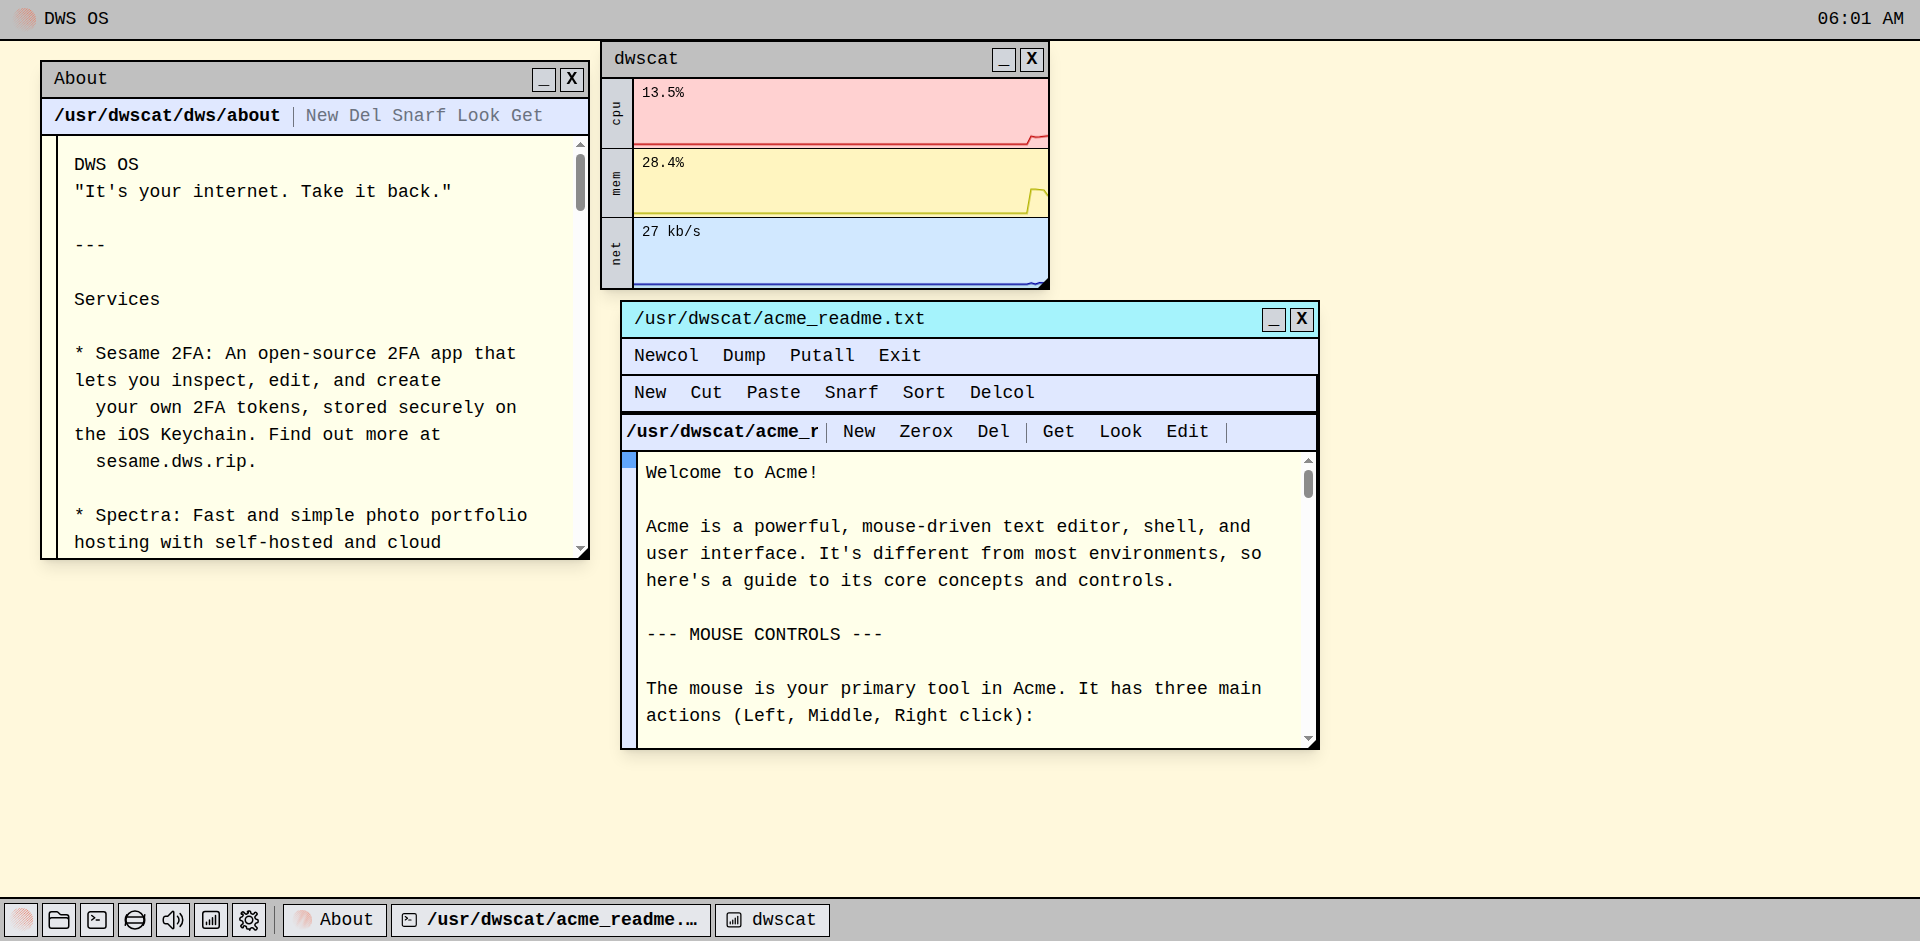Screen dimensions: 1920x941
Task: Click Snarf in About window tag
Action: tap(419, 116)
